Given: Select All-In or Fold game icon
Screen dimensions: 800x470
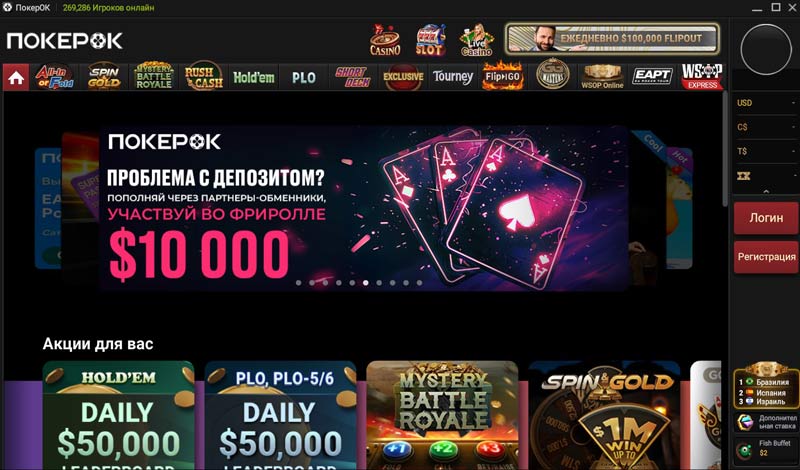Looking at the screenshot, I should click(54, 77).
